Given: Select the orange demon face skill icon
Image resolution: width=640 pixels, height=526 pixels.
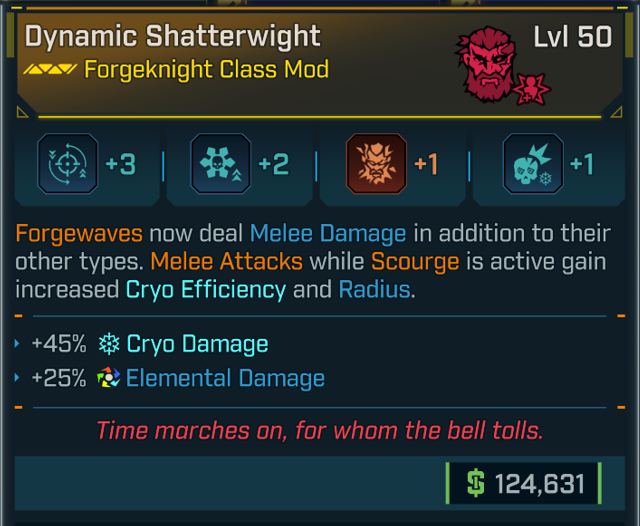Looking at the screenshot, I should pyautogui.click(x=375, y=164).
